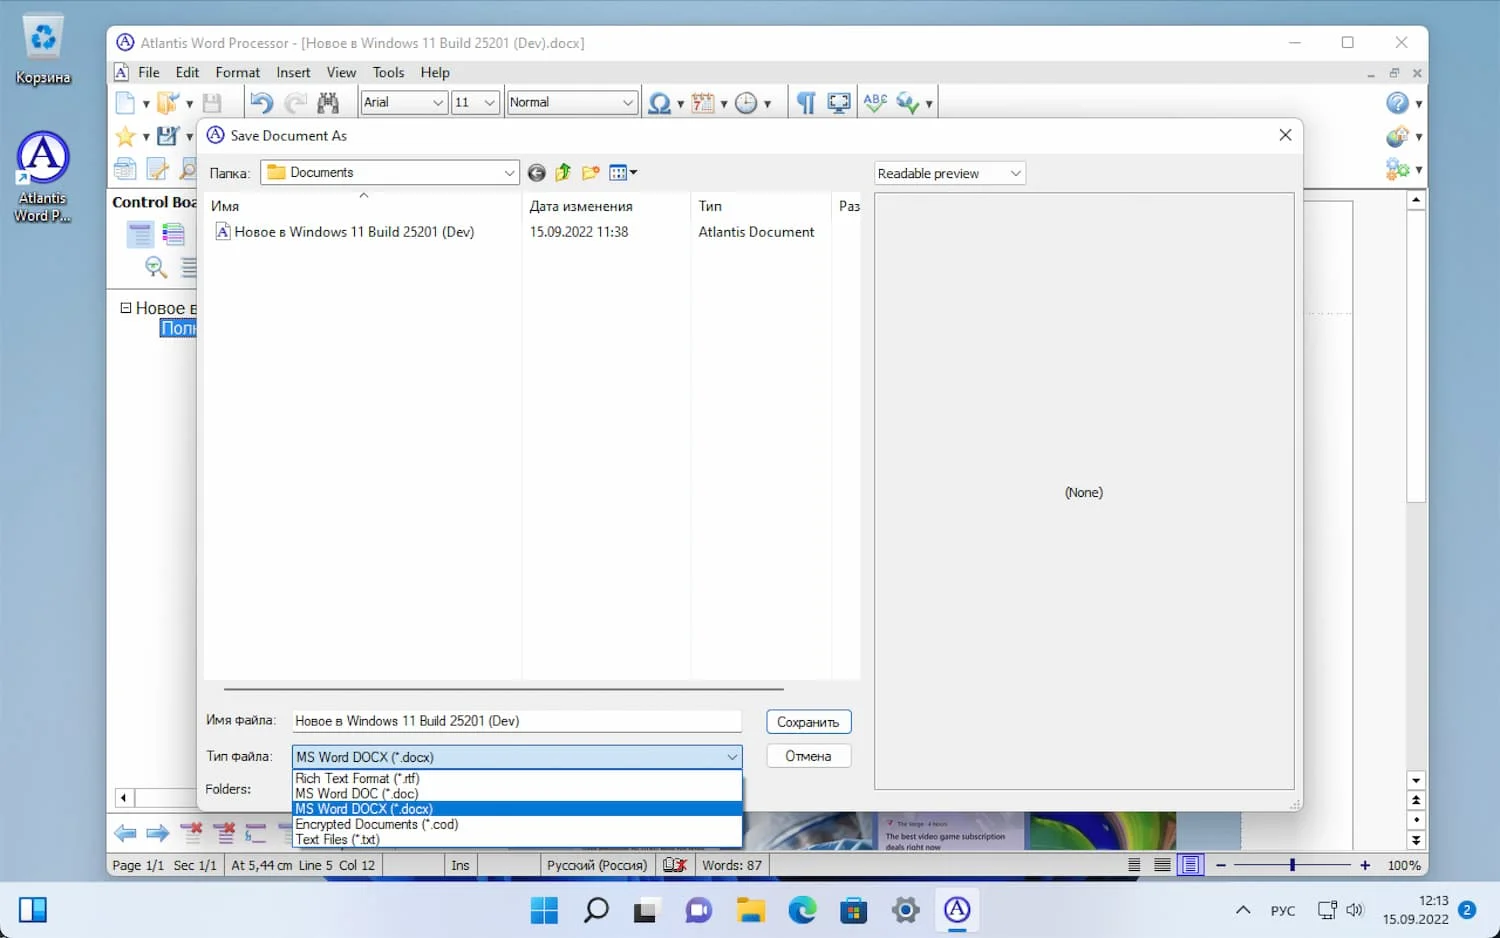Click the calendar date insert icon
Image resolution: width=1500 pixels, height=938 pixels.
pyautogui.click(x=703, y=103)
